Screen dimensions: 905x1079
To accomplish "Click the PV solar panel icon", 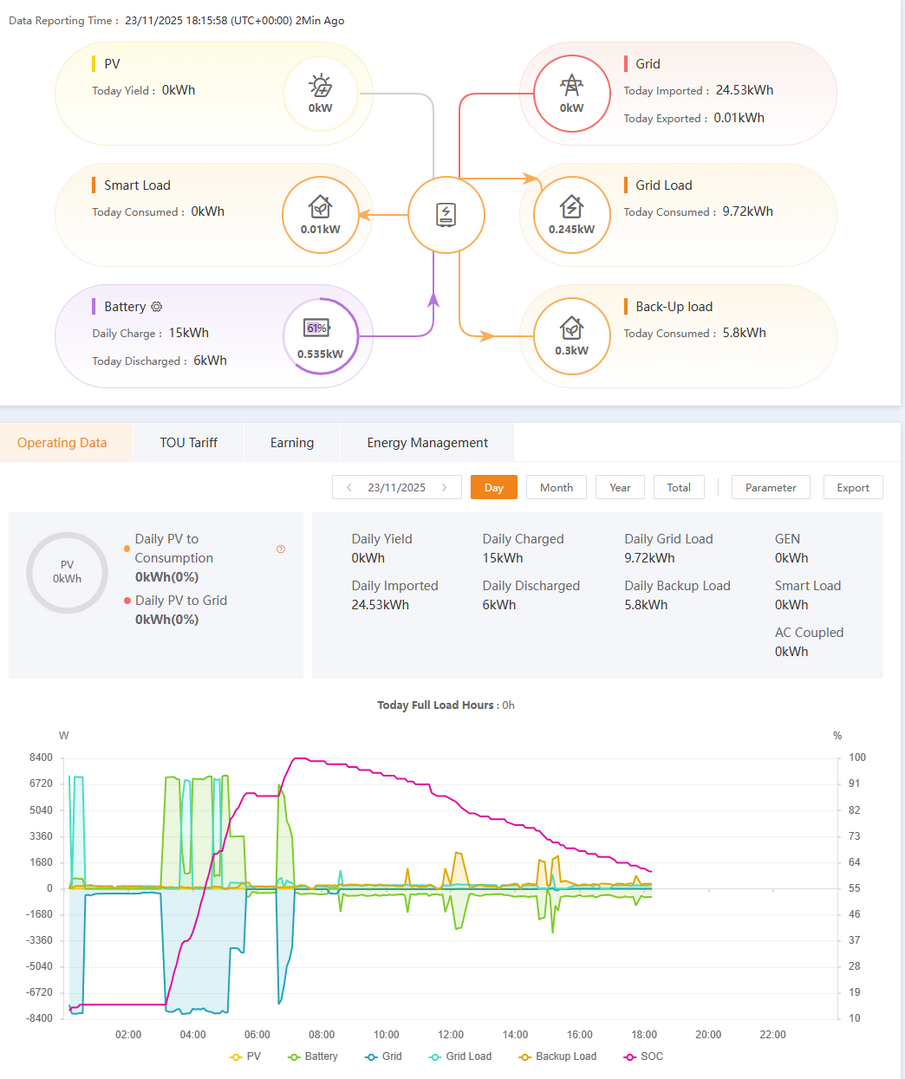I will [x=320, y=86].
